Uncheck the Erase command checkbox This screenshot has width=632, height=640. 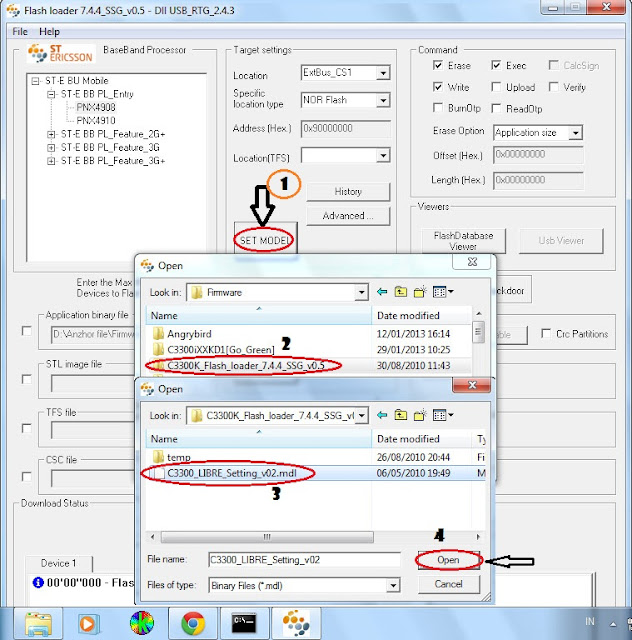pos(438,65)
